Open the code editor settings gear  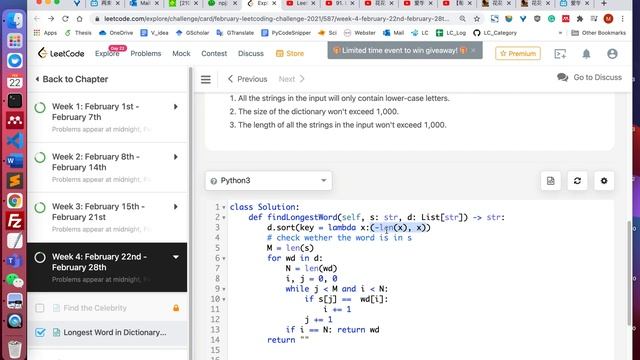pyautogui.click(x=604, y=180)
